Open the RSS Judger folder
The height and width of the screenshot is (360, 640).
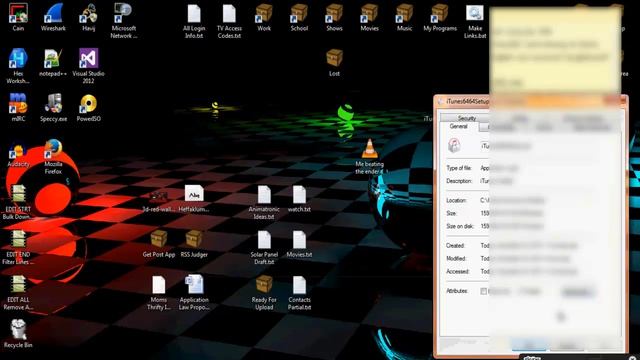[194, 243]
